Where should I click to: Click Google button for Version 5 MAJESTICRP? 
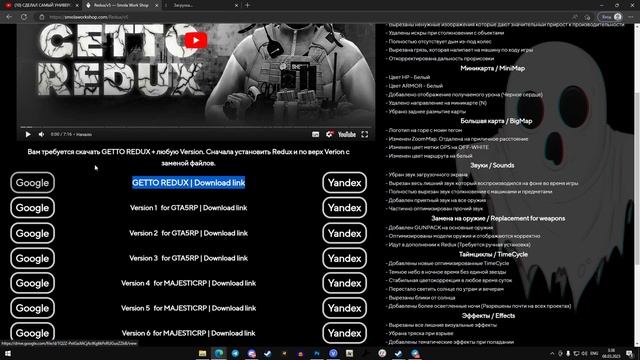33,308
